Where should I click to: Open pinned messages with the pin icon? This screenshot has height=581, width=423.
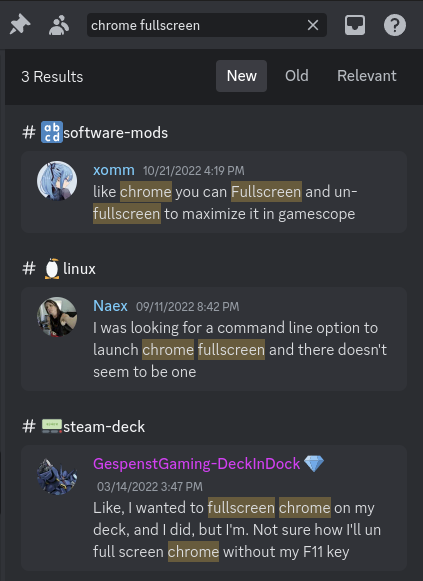pyautogui.click(x=20, y=25)
